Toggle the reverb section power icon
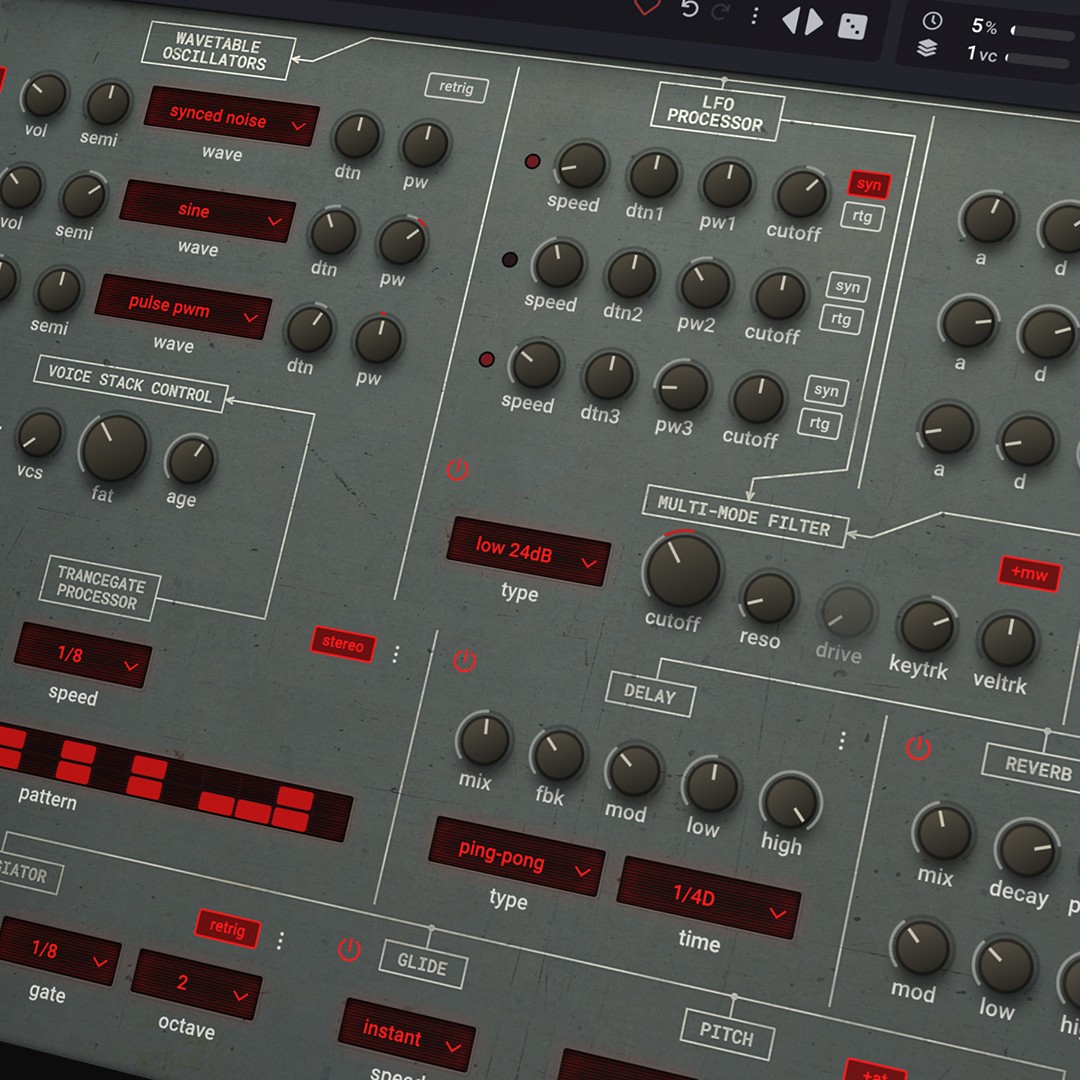1080x1080 pixels. tap(918, 747)
